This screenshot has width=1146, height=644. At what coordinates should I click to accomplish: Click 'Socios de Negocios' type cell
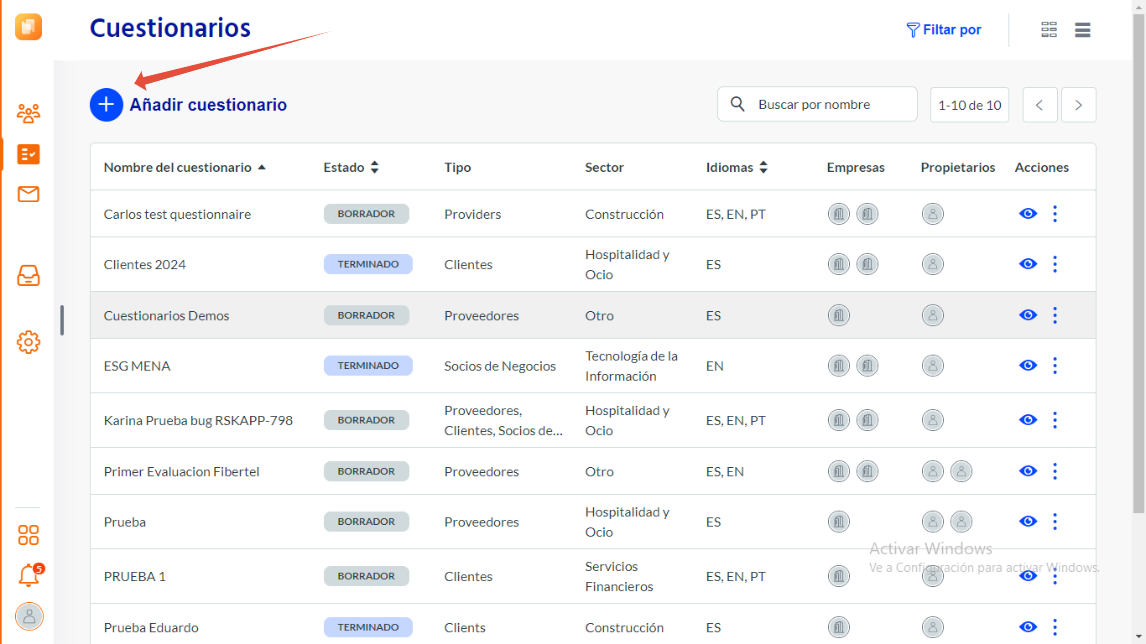click(x=500, y=365)
